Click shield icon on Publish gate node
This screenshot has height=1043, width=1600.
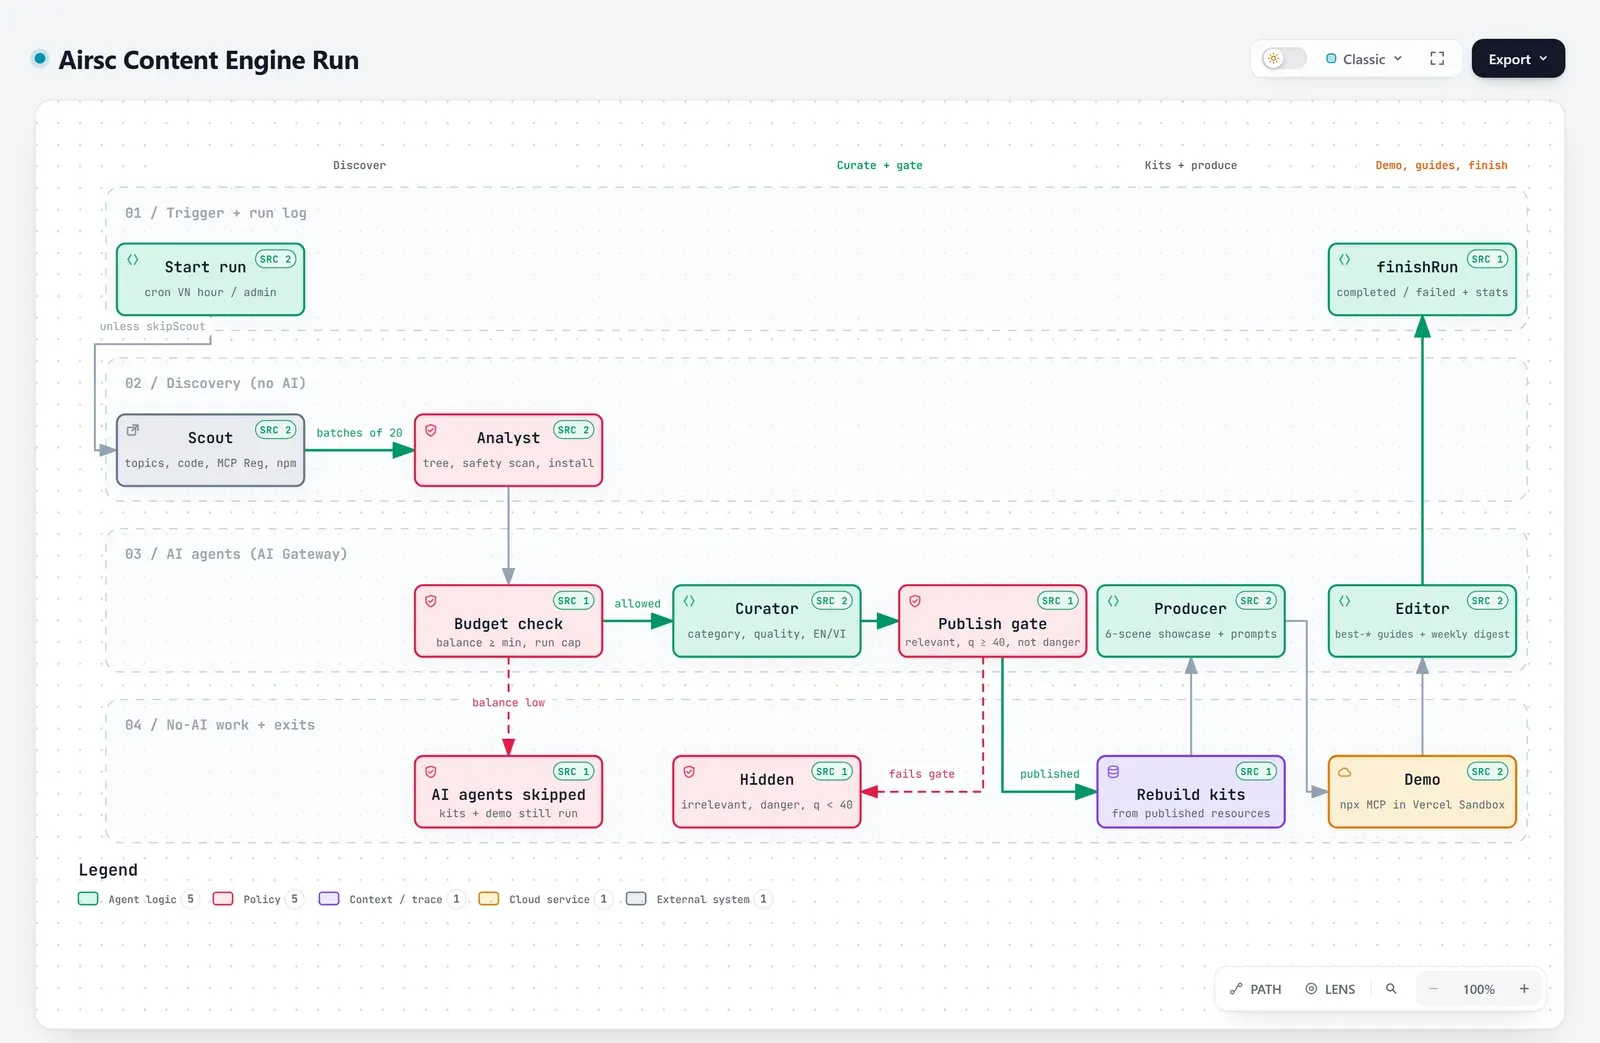[x=915, y=601]
